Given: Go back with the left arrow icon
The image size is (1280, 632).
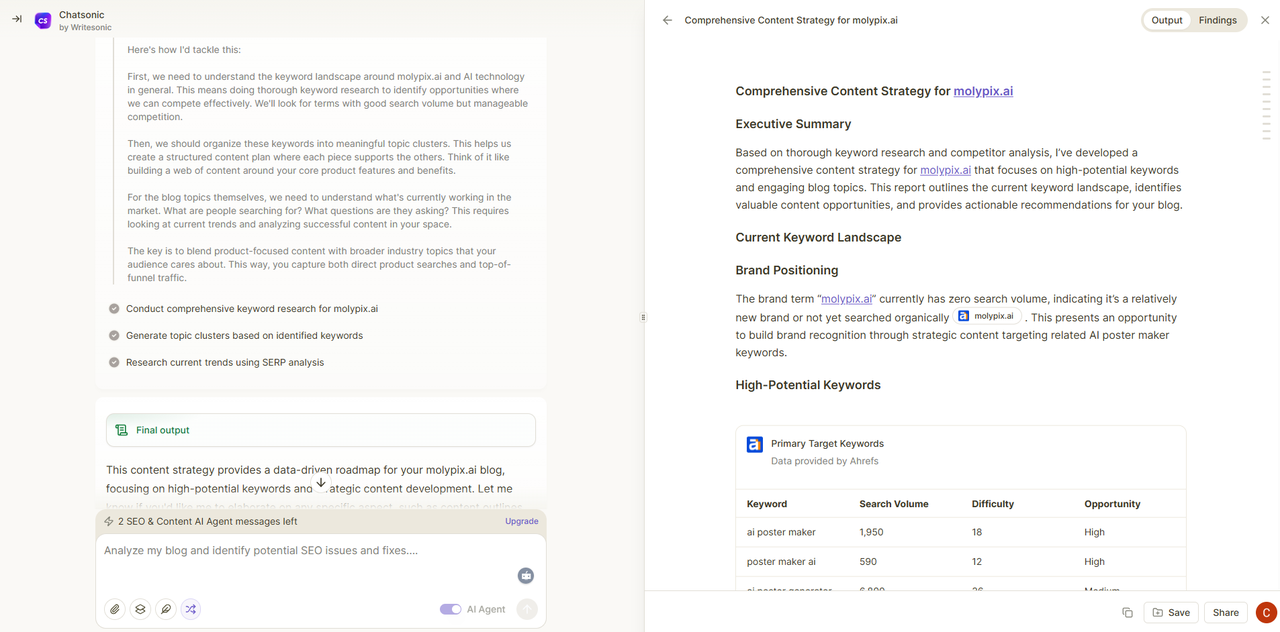Looking at the screenshot, I should pyautogui.click(x=667, y=20).
